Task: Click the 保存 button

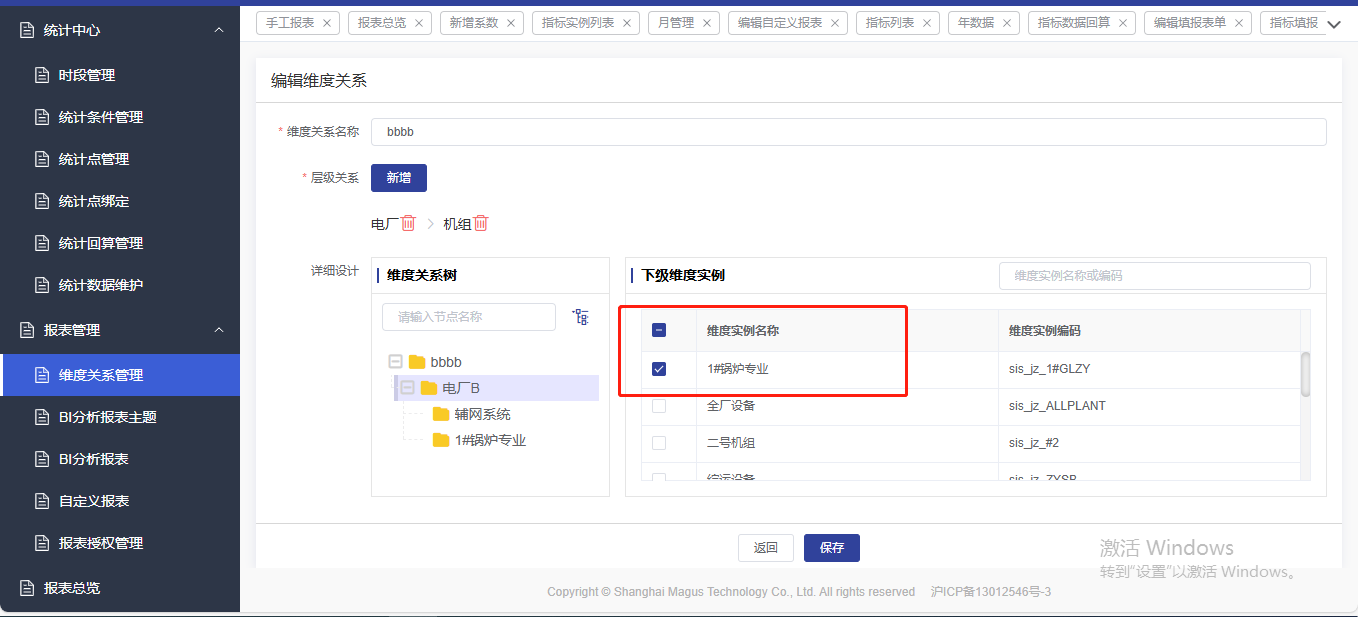Action: [x=831, y=548]
